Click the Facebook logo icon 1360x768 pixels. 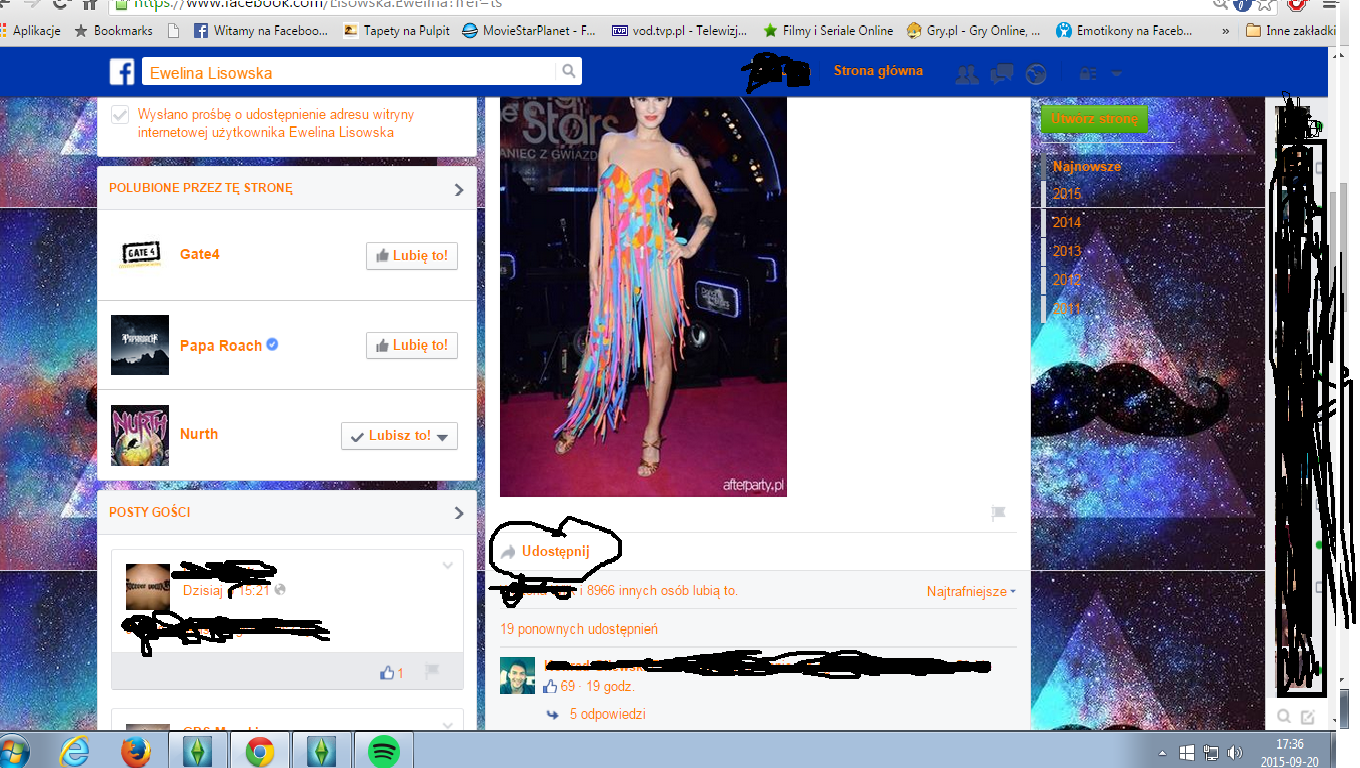[122, 72]
